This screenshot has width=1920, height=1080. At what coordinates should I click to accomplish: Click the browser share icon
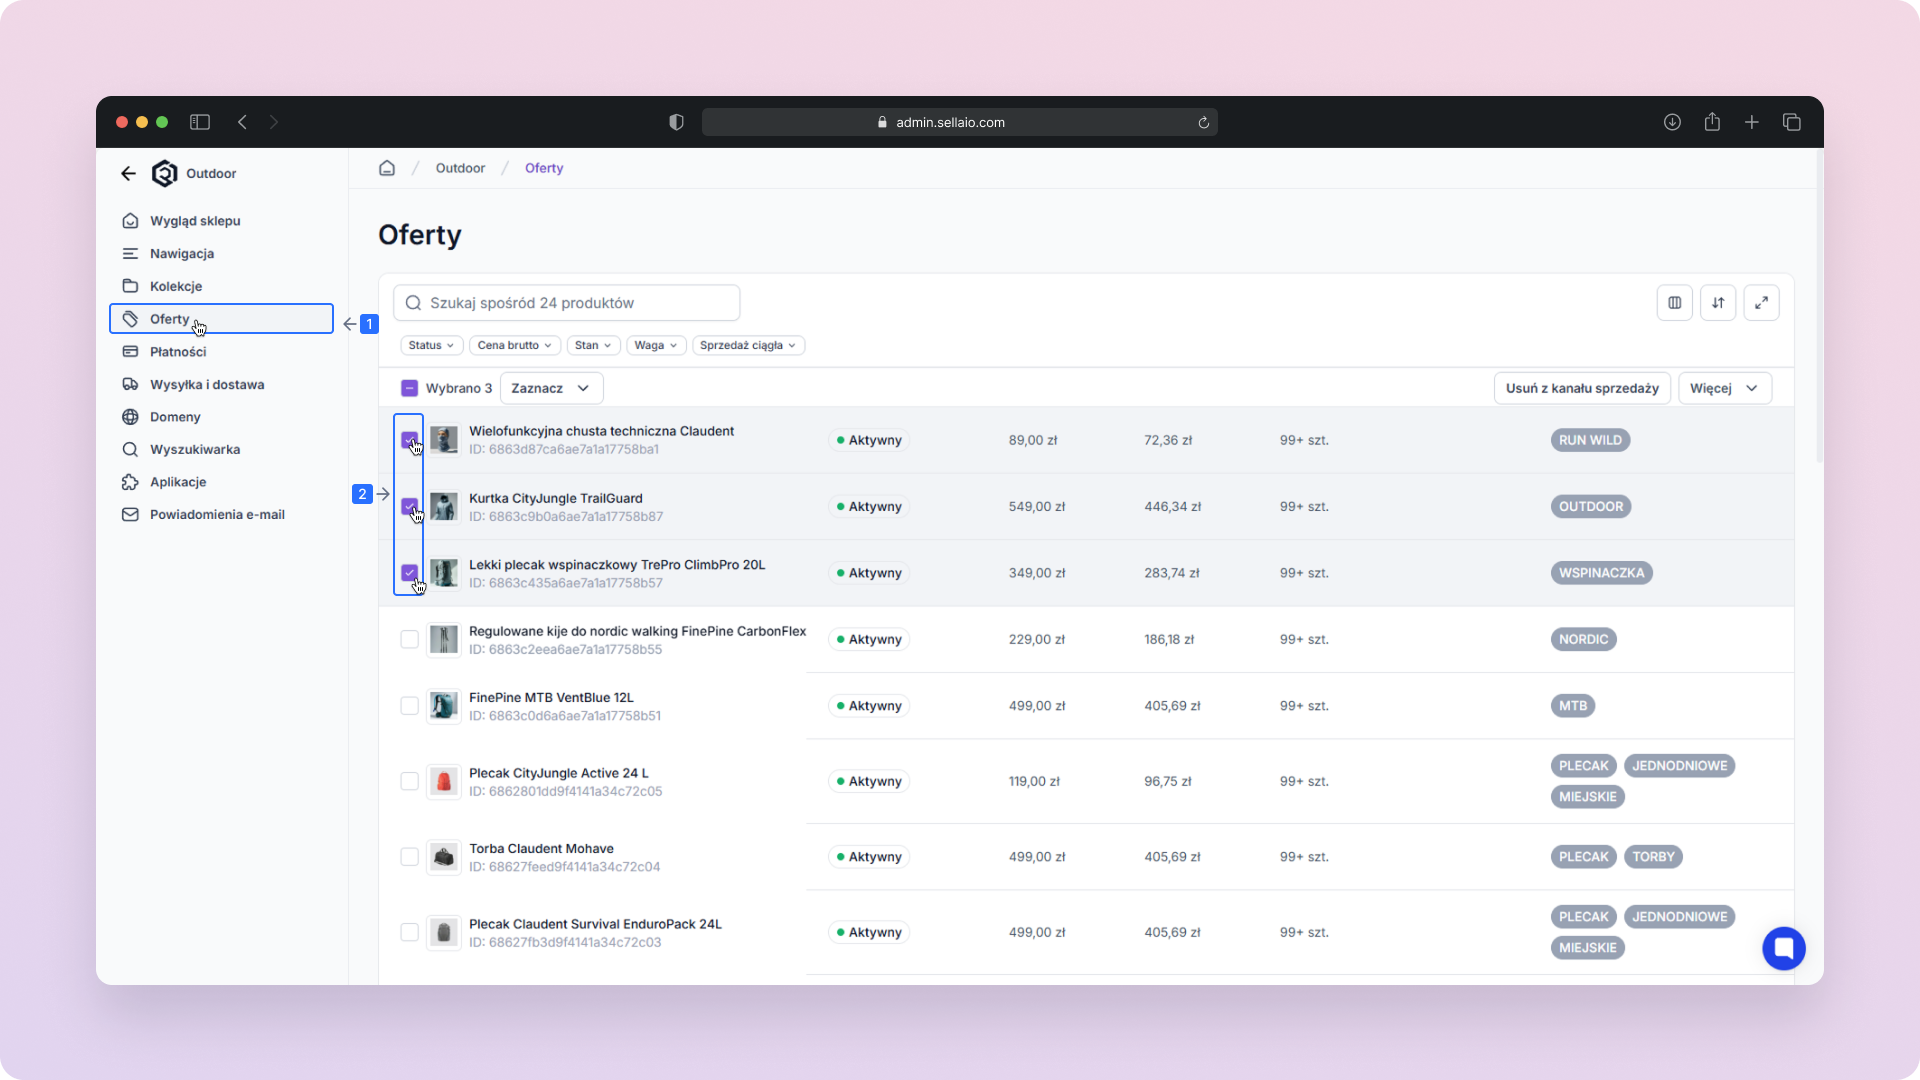click(1712, 122)
